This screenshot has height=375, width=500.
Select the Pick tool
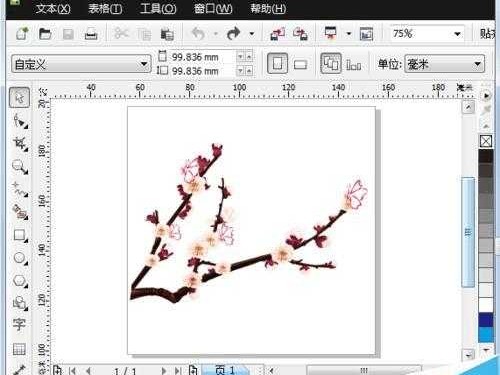[x=19, y=97]
